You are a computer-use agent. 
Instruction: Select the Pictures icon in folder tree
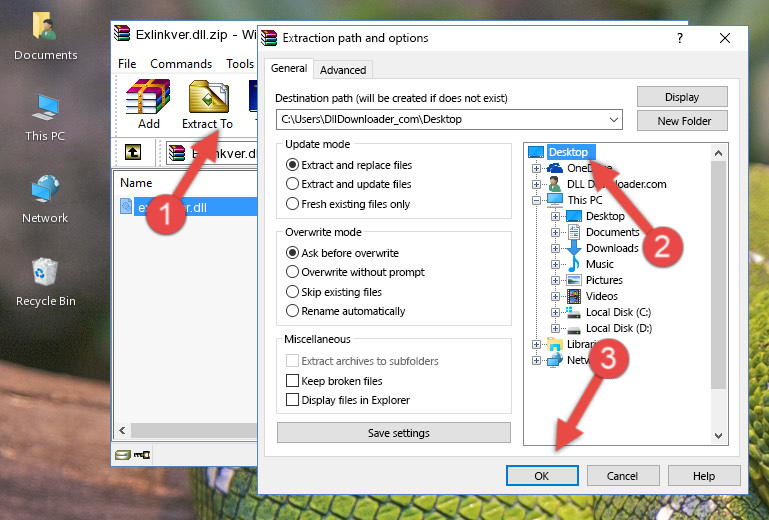(573, 280)
